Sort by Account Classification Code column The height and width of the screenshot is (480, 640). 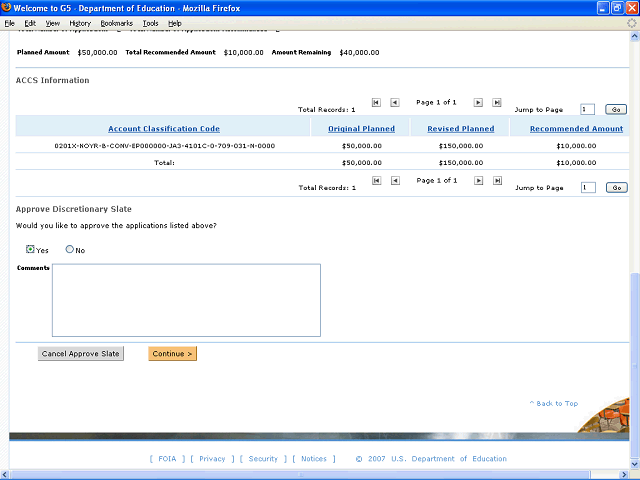pyautogui.click(x=164, y=128)
